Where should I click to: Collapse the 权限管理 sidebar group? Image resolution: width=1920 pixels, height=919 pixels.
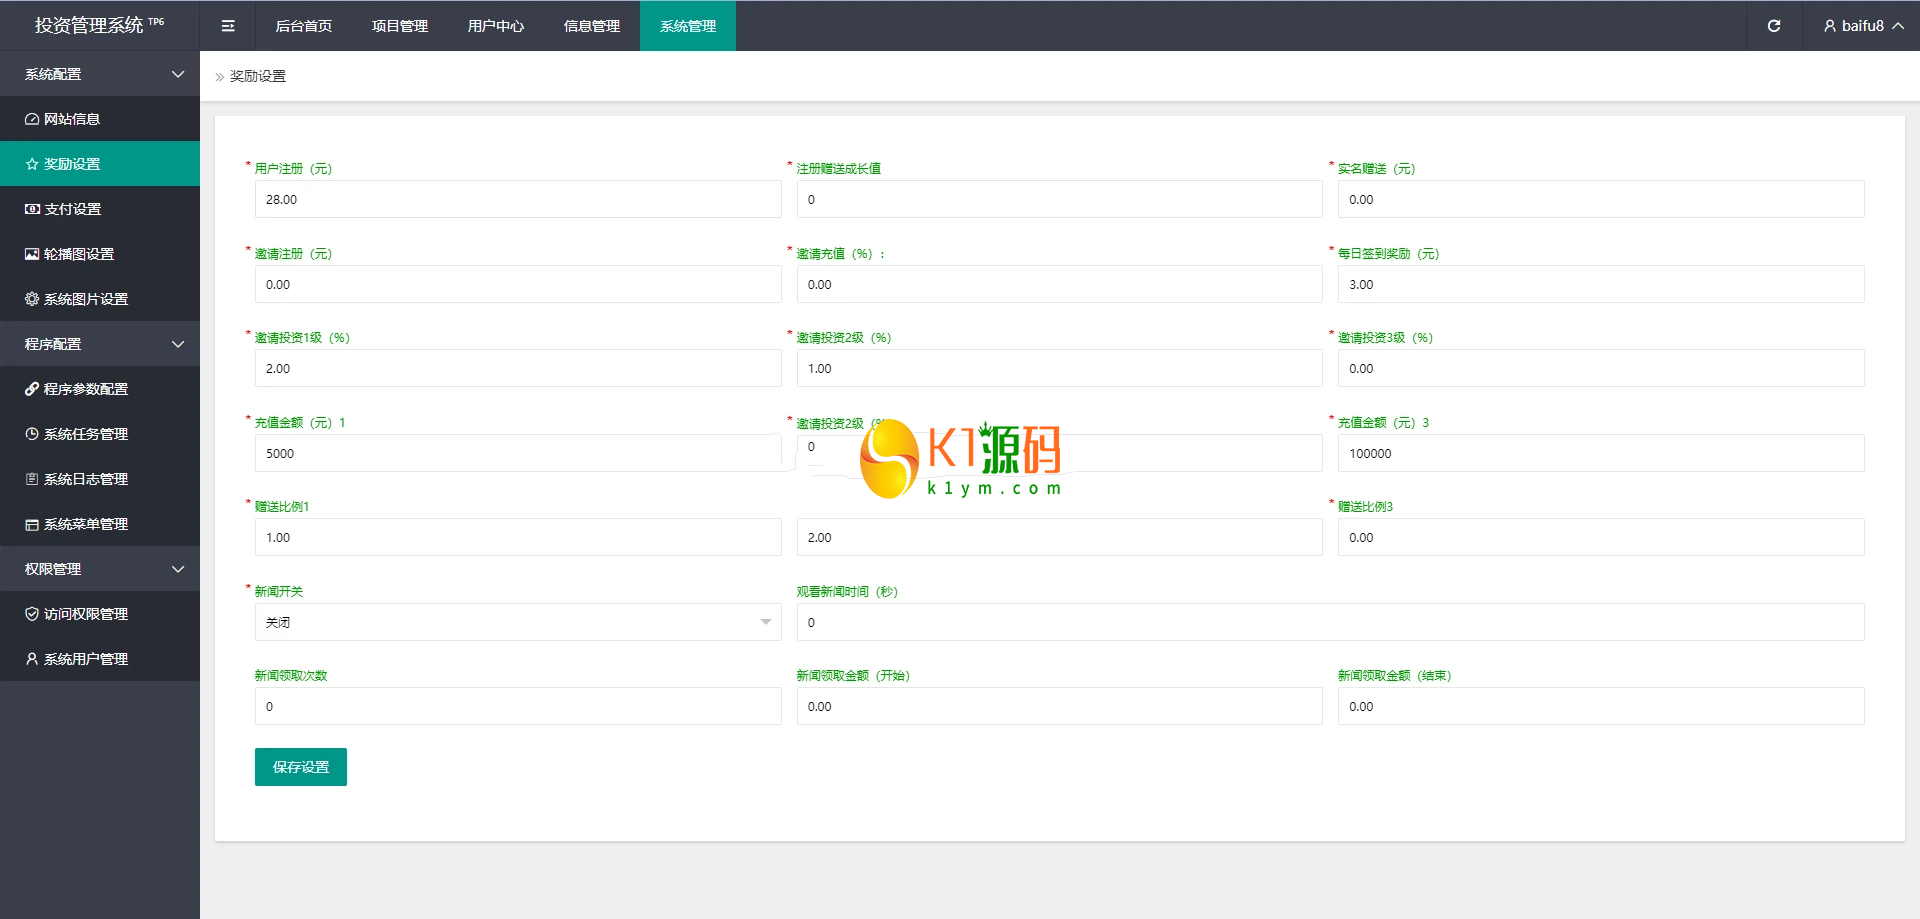click(100, 569)
